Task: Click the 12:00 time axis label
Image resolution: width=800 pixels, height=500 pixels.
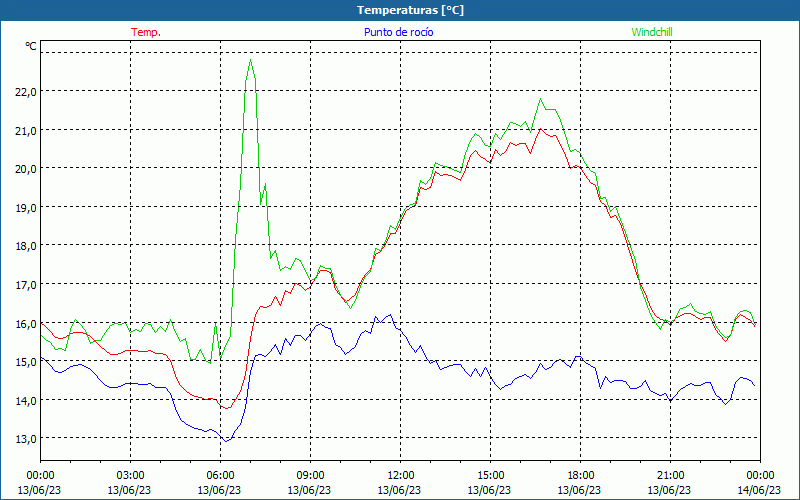Action: (400, 475)
